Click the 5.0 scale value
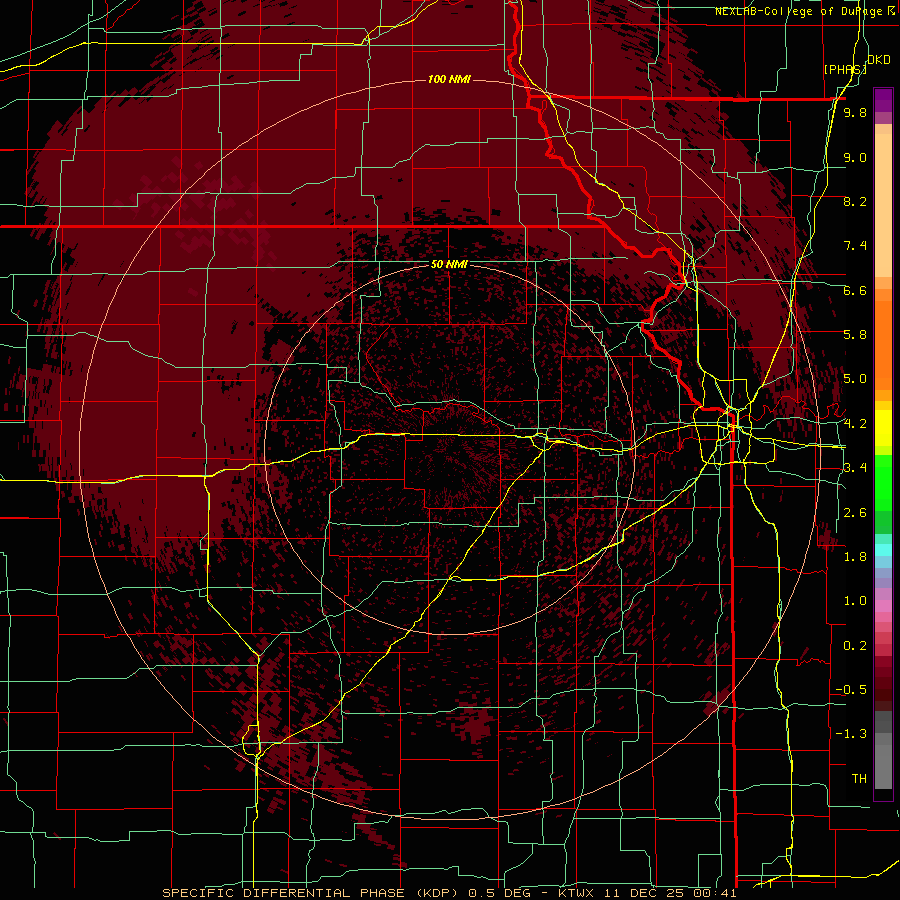This screenshot has height=900, width=900. click(855, 379)
